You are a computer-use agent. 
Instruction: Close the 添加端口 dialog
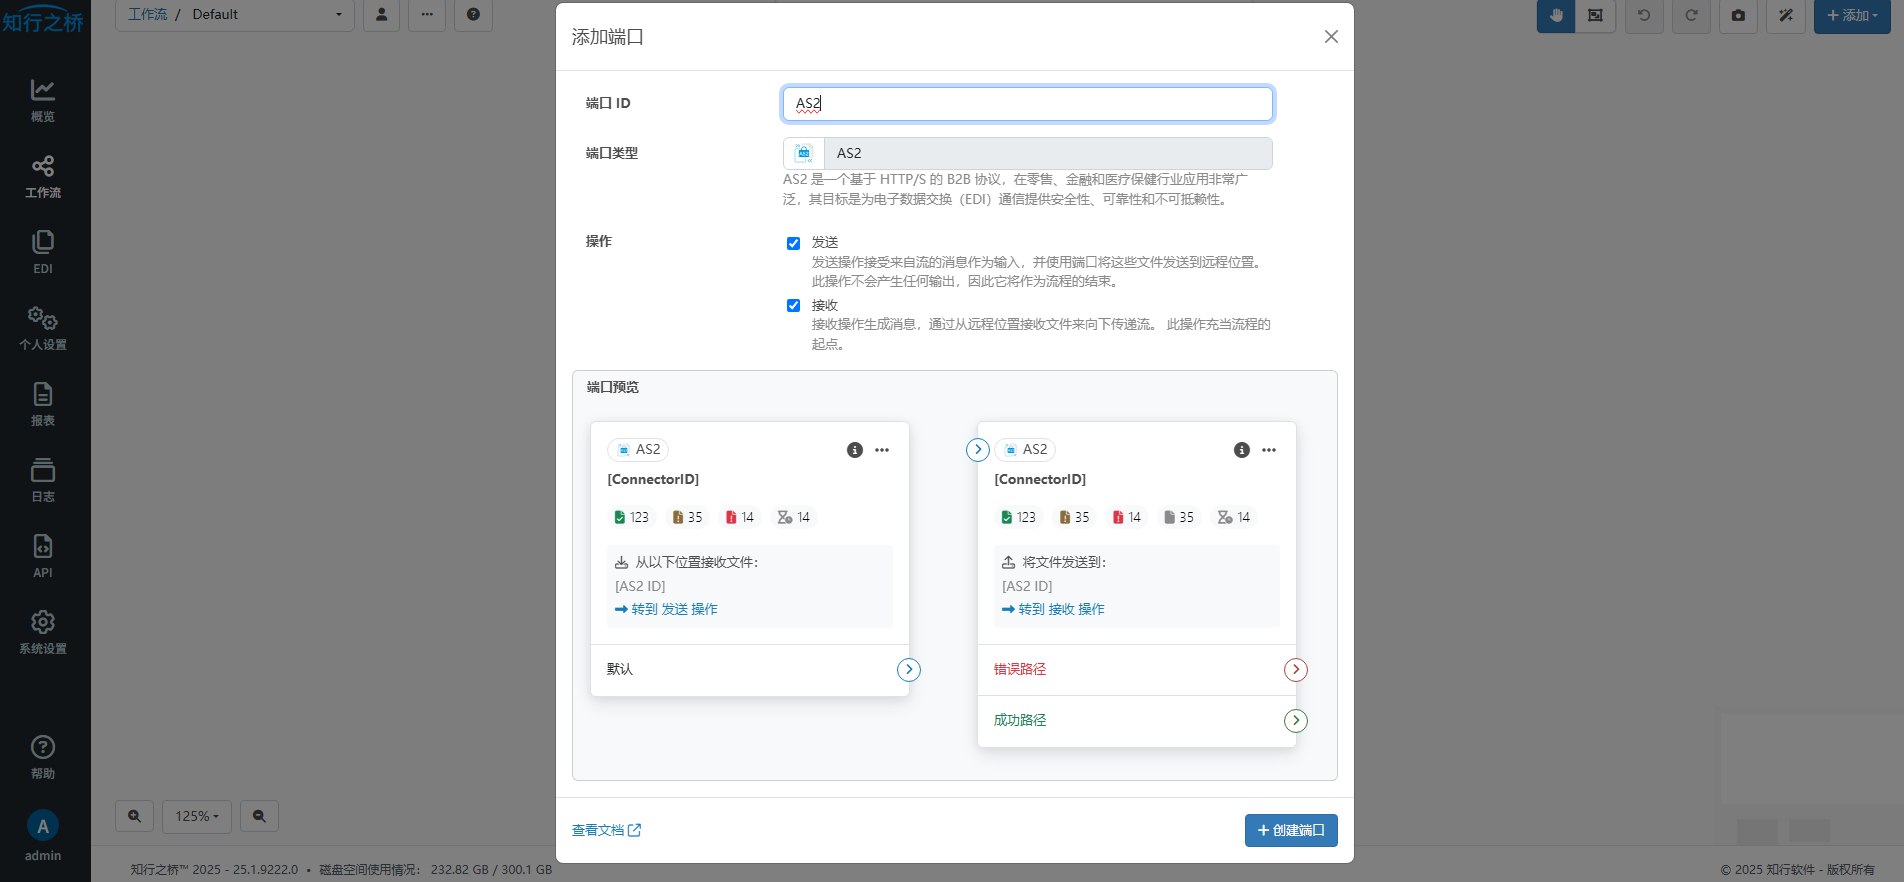click(1330, 37)
